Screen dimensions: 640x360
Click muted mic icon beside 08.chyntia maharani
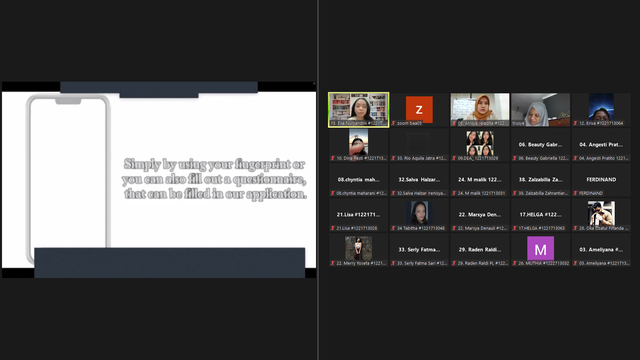[x=333, y=193]
